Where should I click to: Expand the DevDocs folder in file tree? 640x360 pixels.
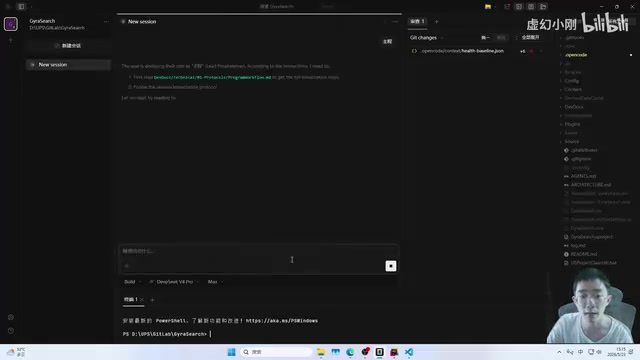574,107
